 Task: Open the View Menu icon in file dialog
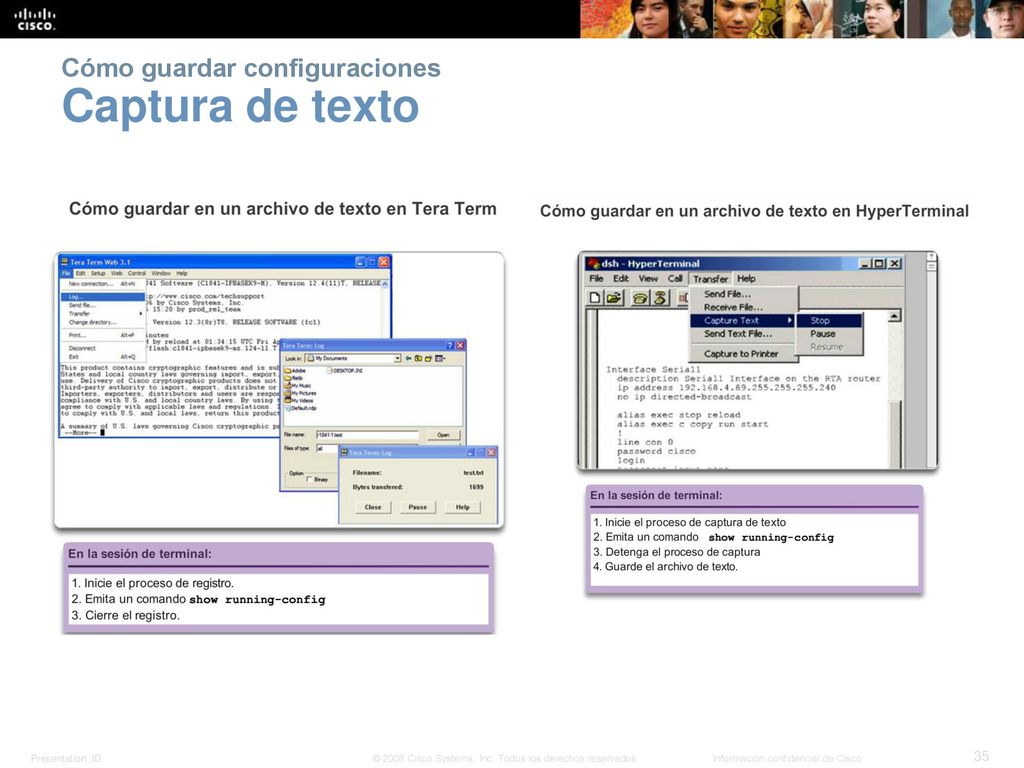(x=440, y=359)
